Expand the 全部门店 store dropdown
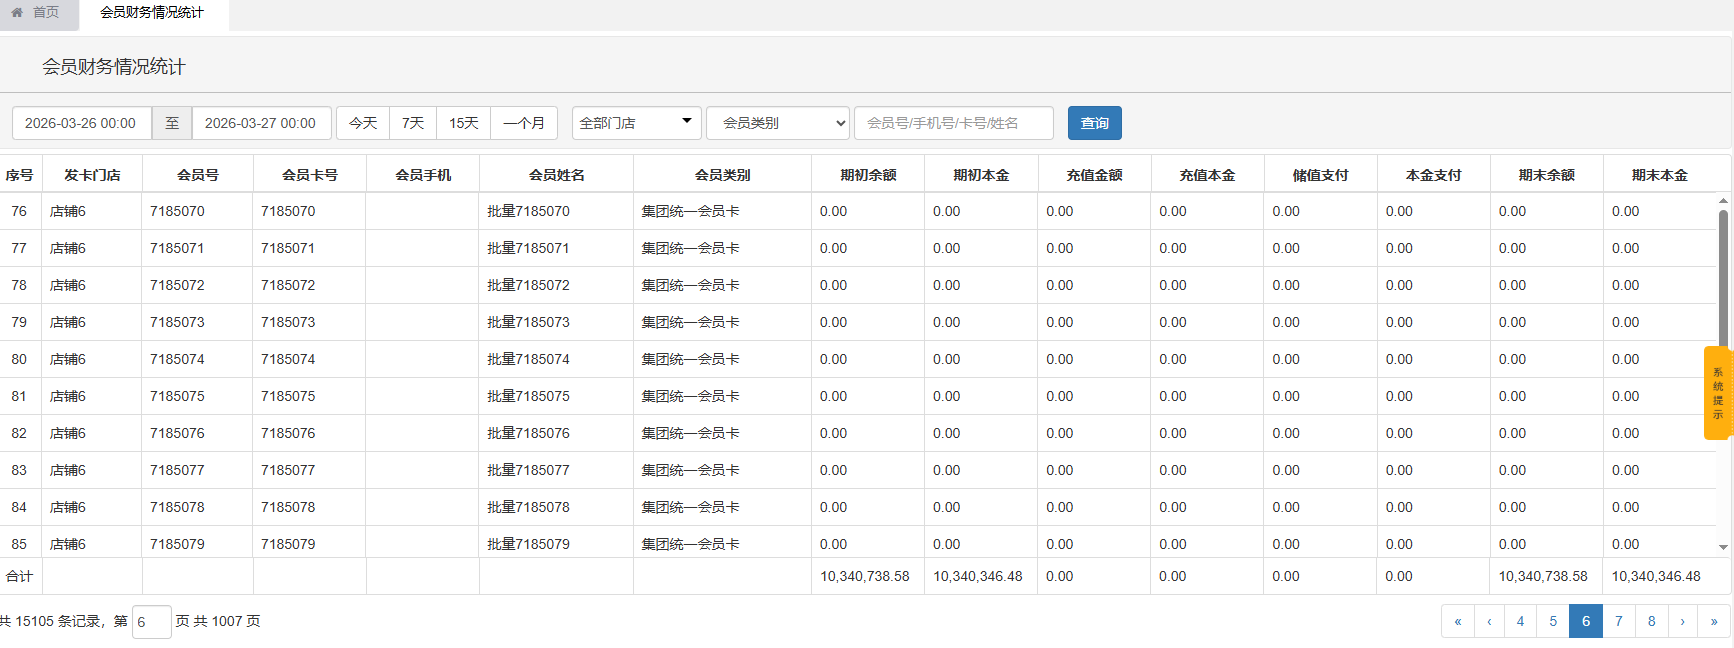The width and height of the screenshot is (1734, 648). 635,123
